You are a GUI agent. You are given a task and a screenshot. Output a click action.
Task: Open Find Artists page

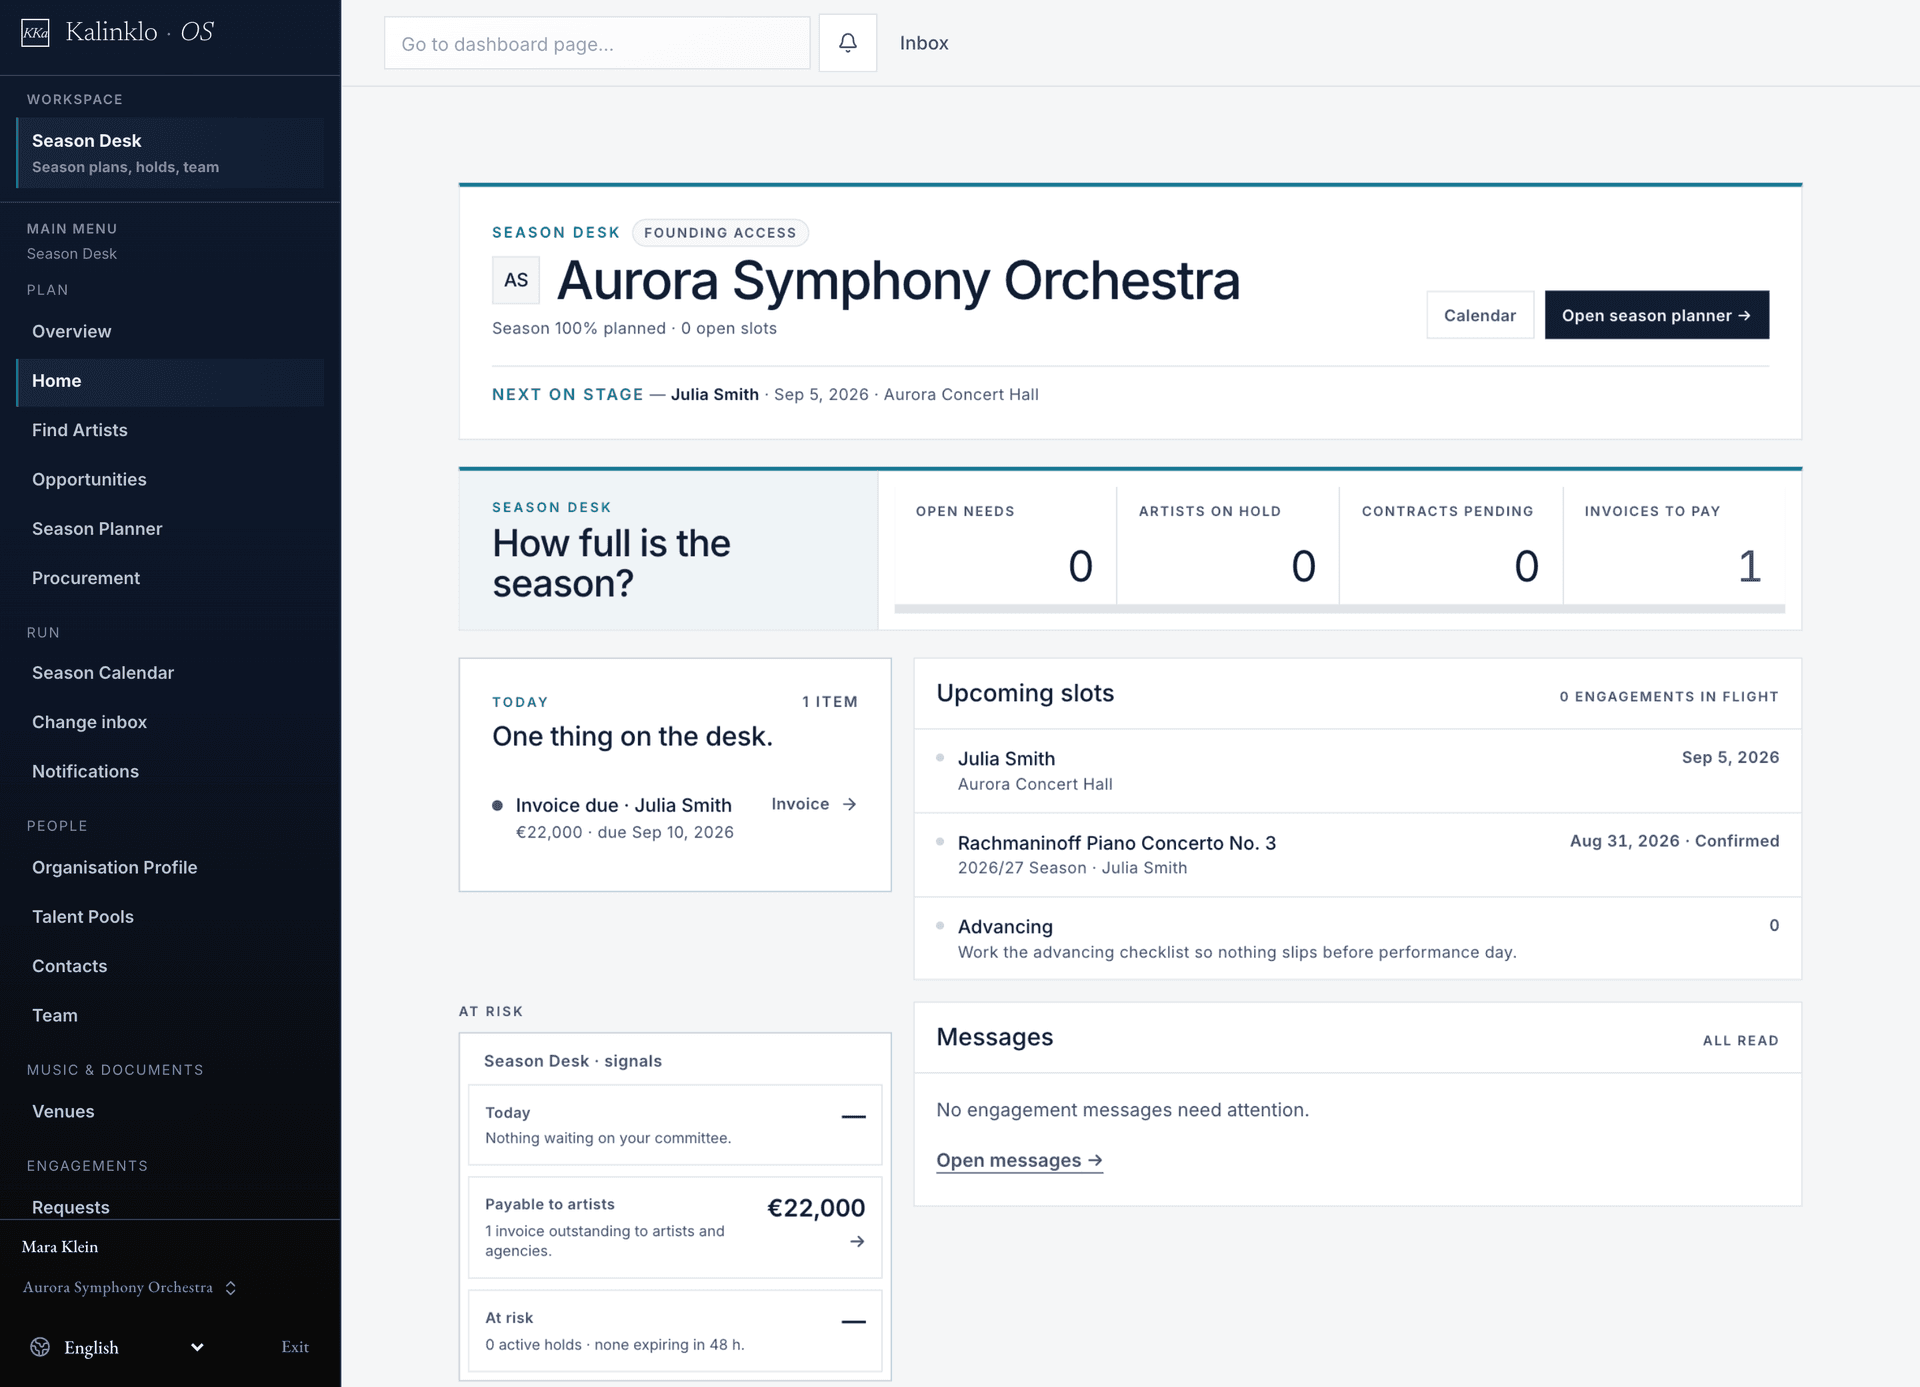pos(170,430)
